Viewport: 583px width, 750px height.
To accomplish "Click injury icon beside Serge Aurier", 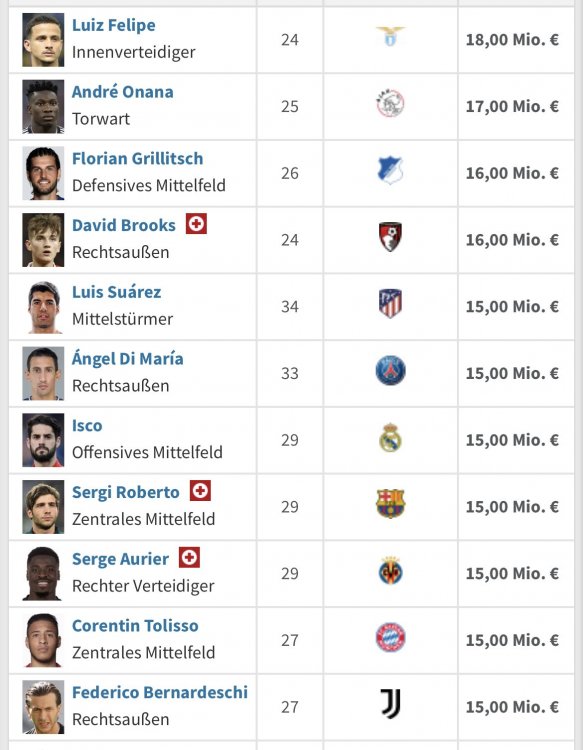I will pos(189,557).
